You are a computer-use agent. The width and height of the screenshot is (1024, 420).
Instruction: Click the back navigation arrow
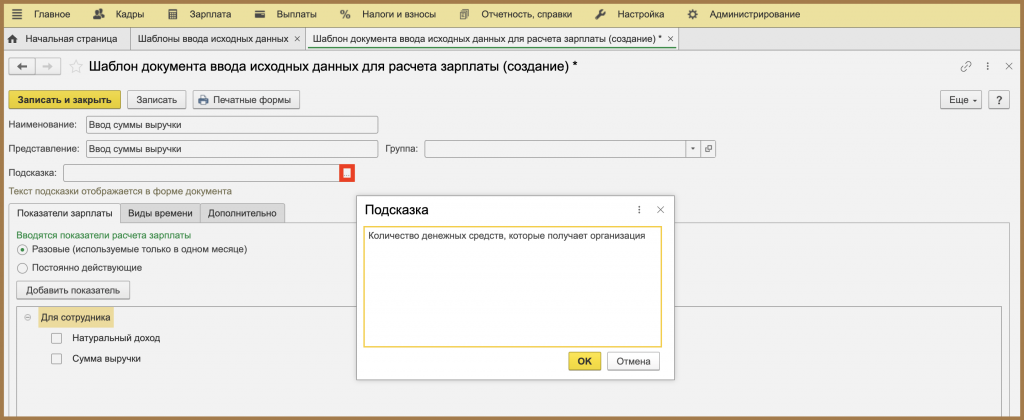pyautogui.click(x=22, y=66)
